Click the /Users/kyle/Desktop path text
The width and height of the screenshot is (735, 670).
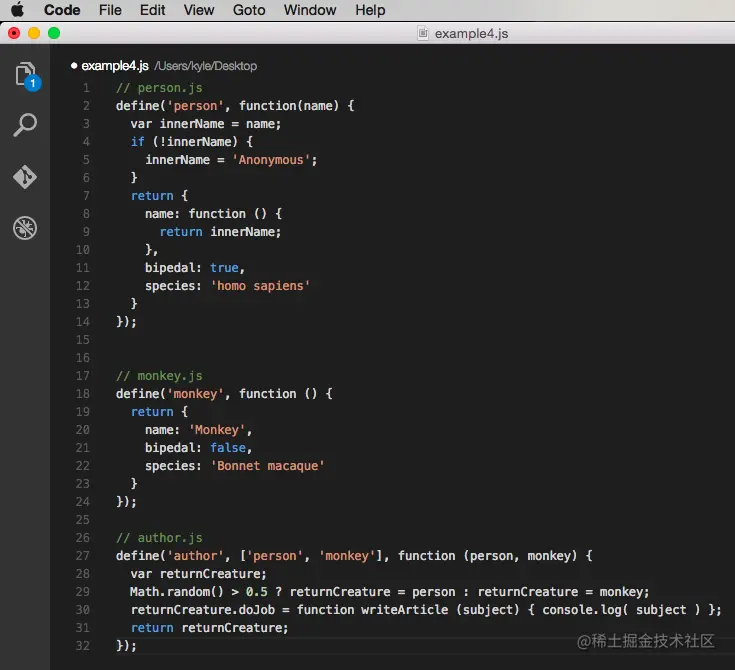coord(205,66)
